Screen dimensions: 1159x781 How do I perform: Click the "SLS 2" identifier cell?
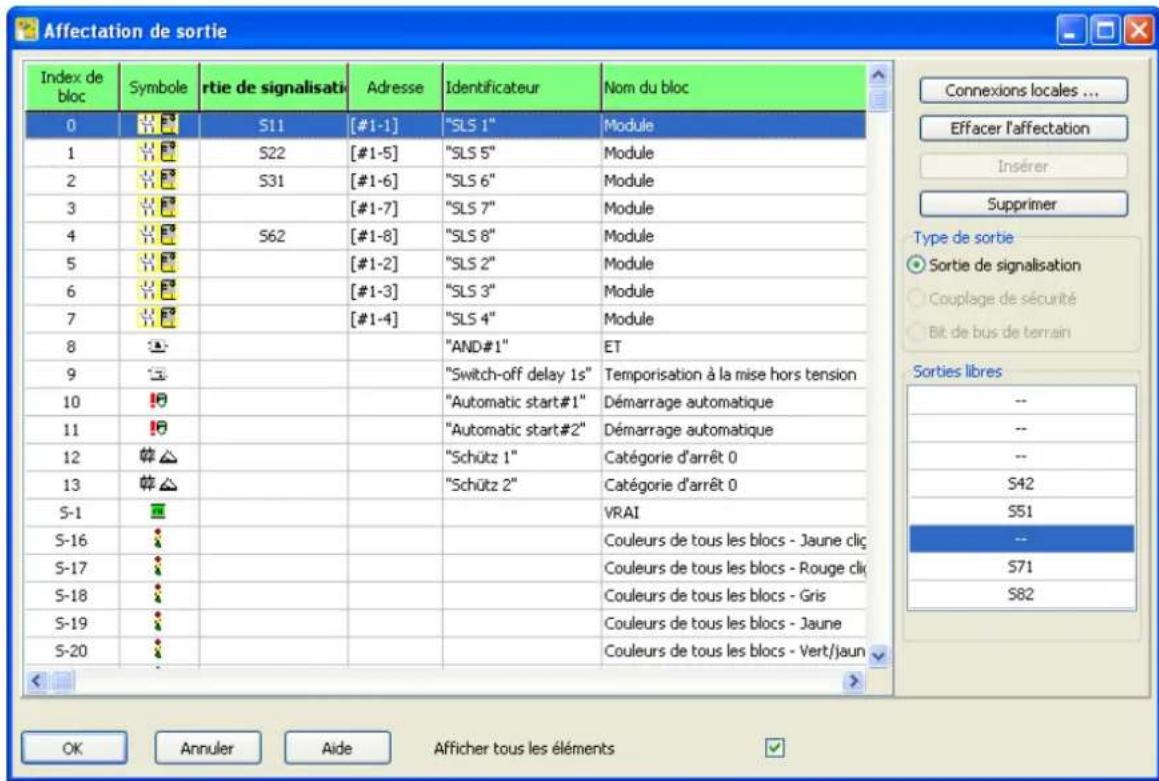[522, 264]
